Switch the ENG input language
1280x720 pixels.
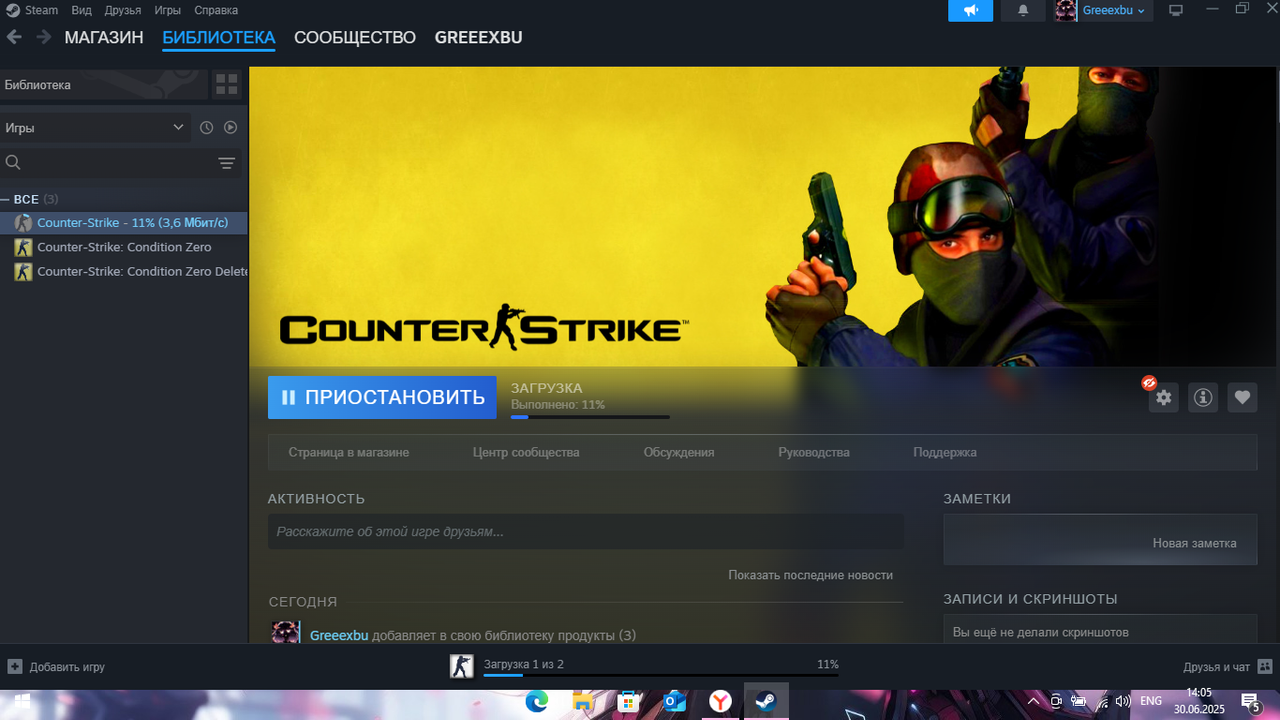pos(1151,701)
